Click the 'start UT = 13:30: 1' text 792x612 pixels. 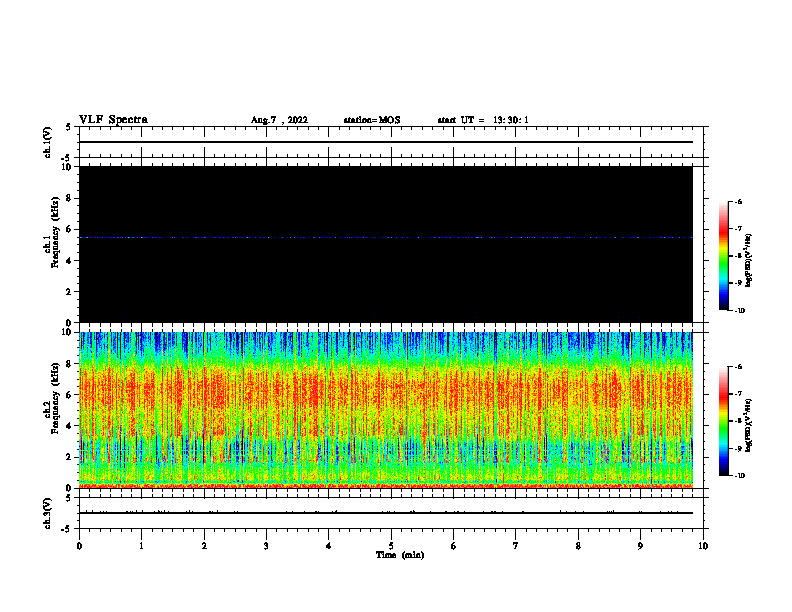(483, 120)
